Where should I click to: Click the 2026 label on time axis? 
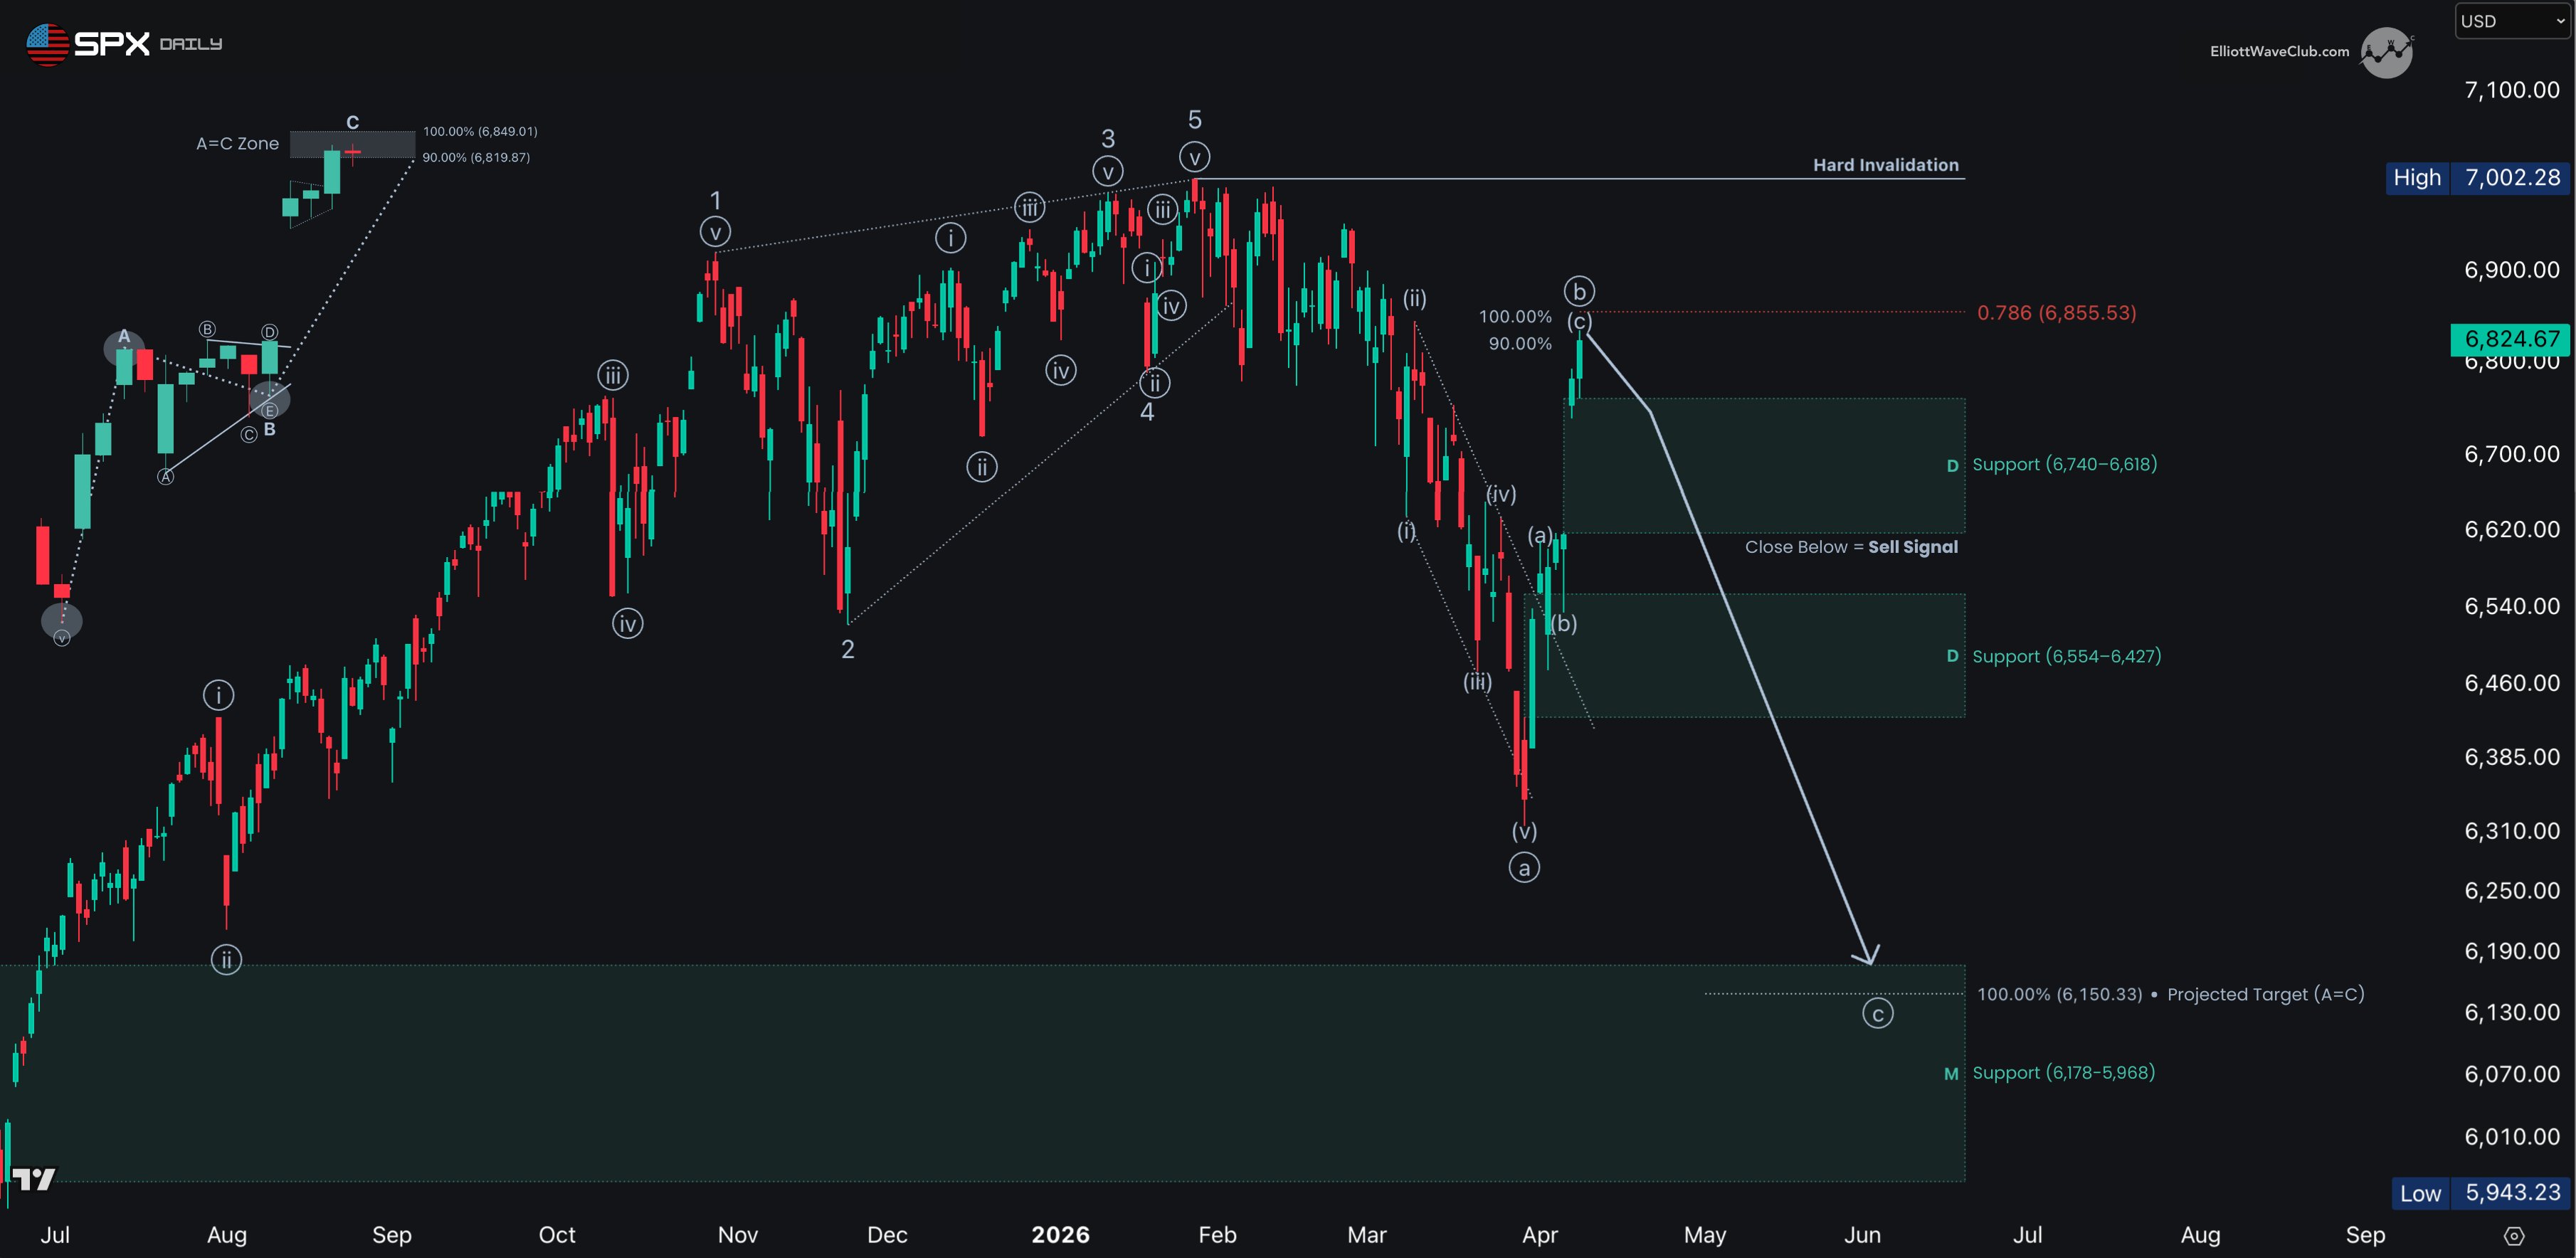(1060, 1235)
